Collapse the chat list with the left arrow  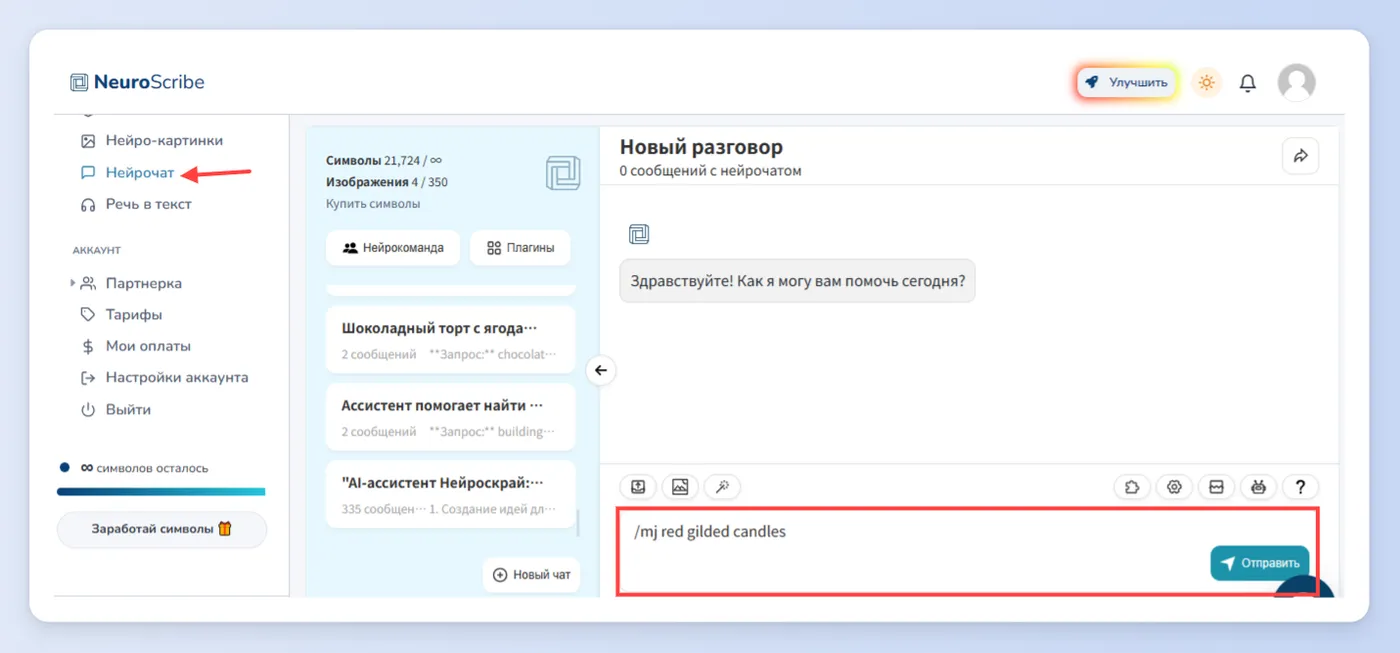601,371
